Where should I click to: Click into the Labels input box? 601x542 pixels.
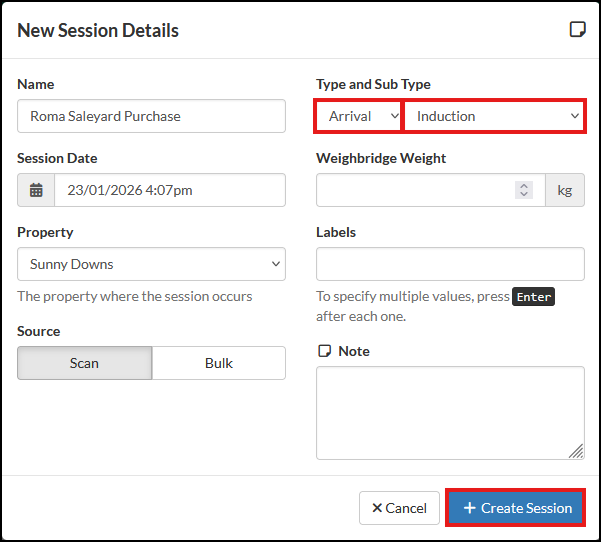450,264
